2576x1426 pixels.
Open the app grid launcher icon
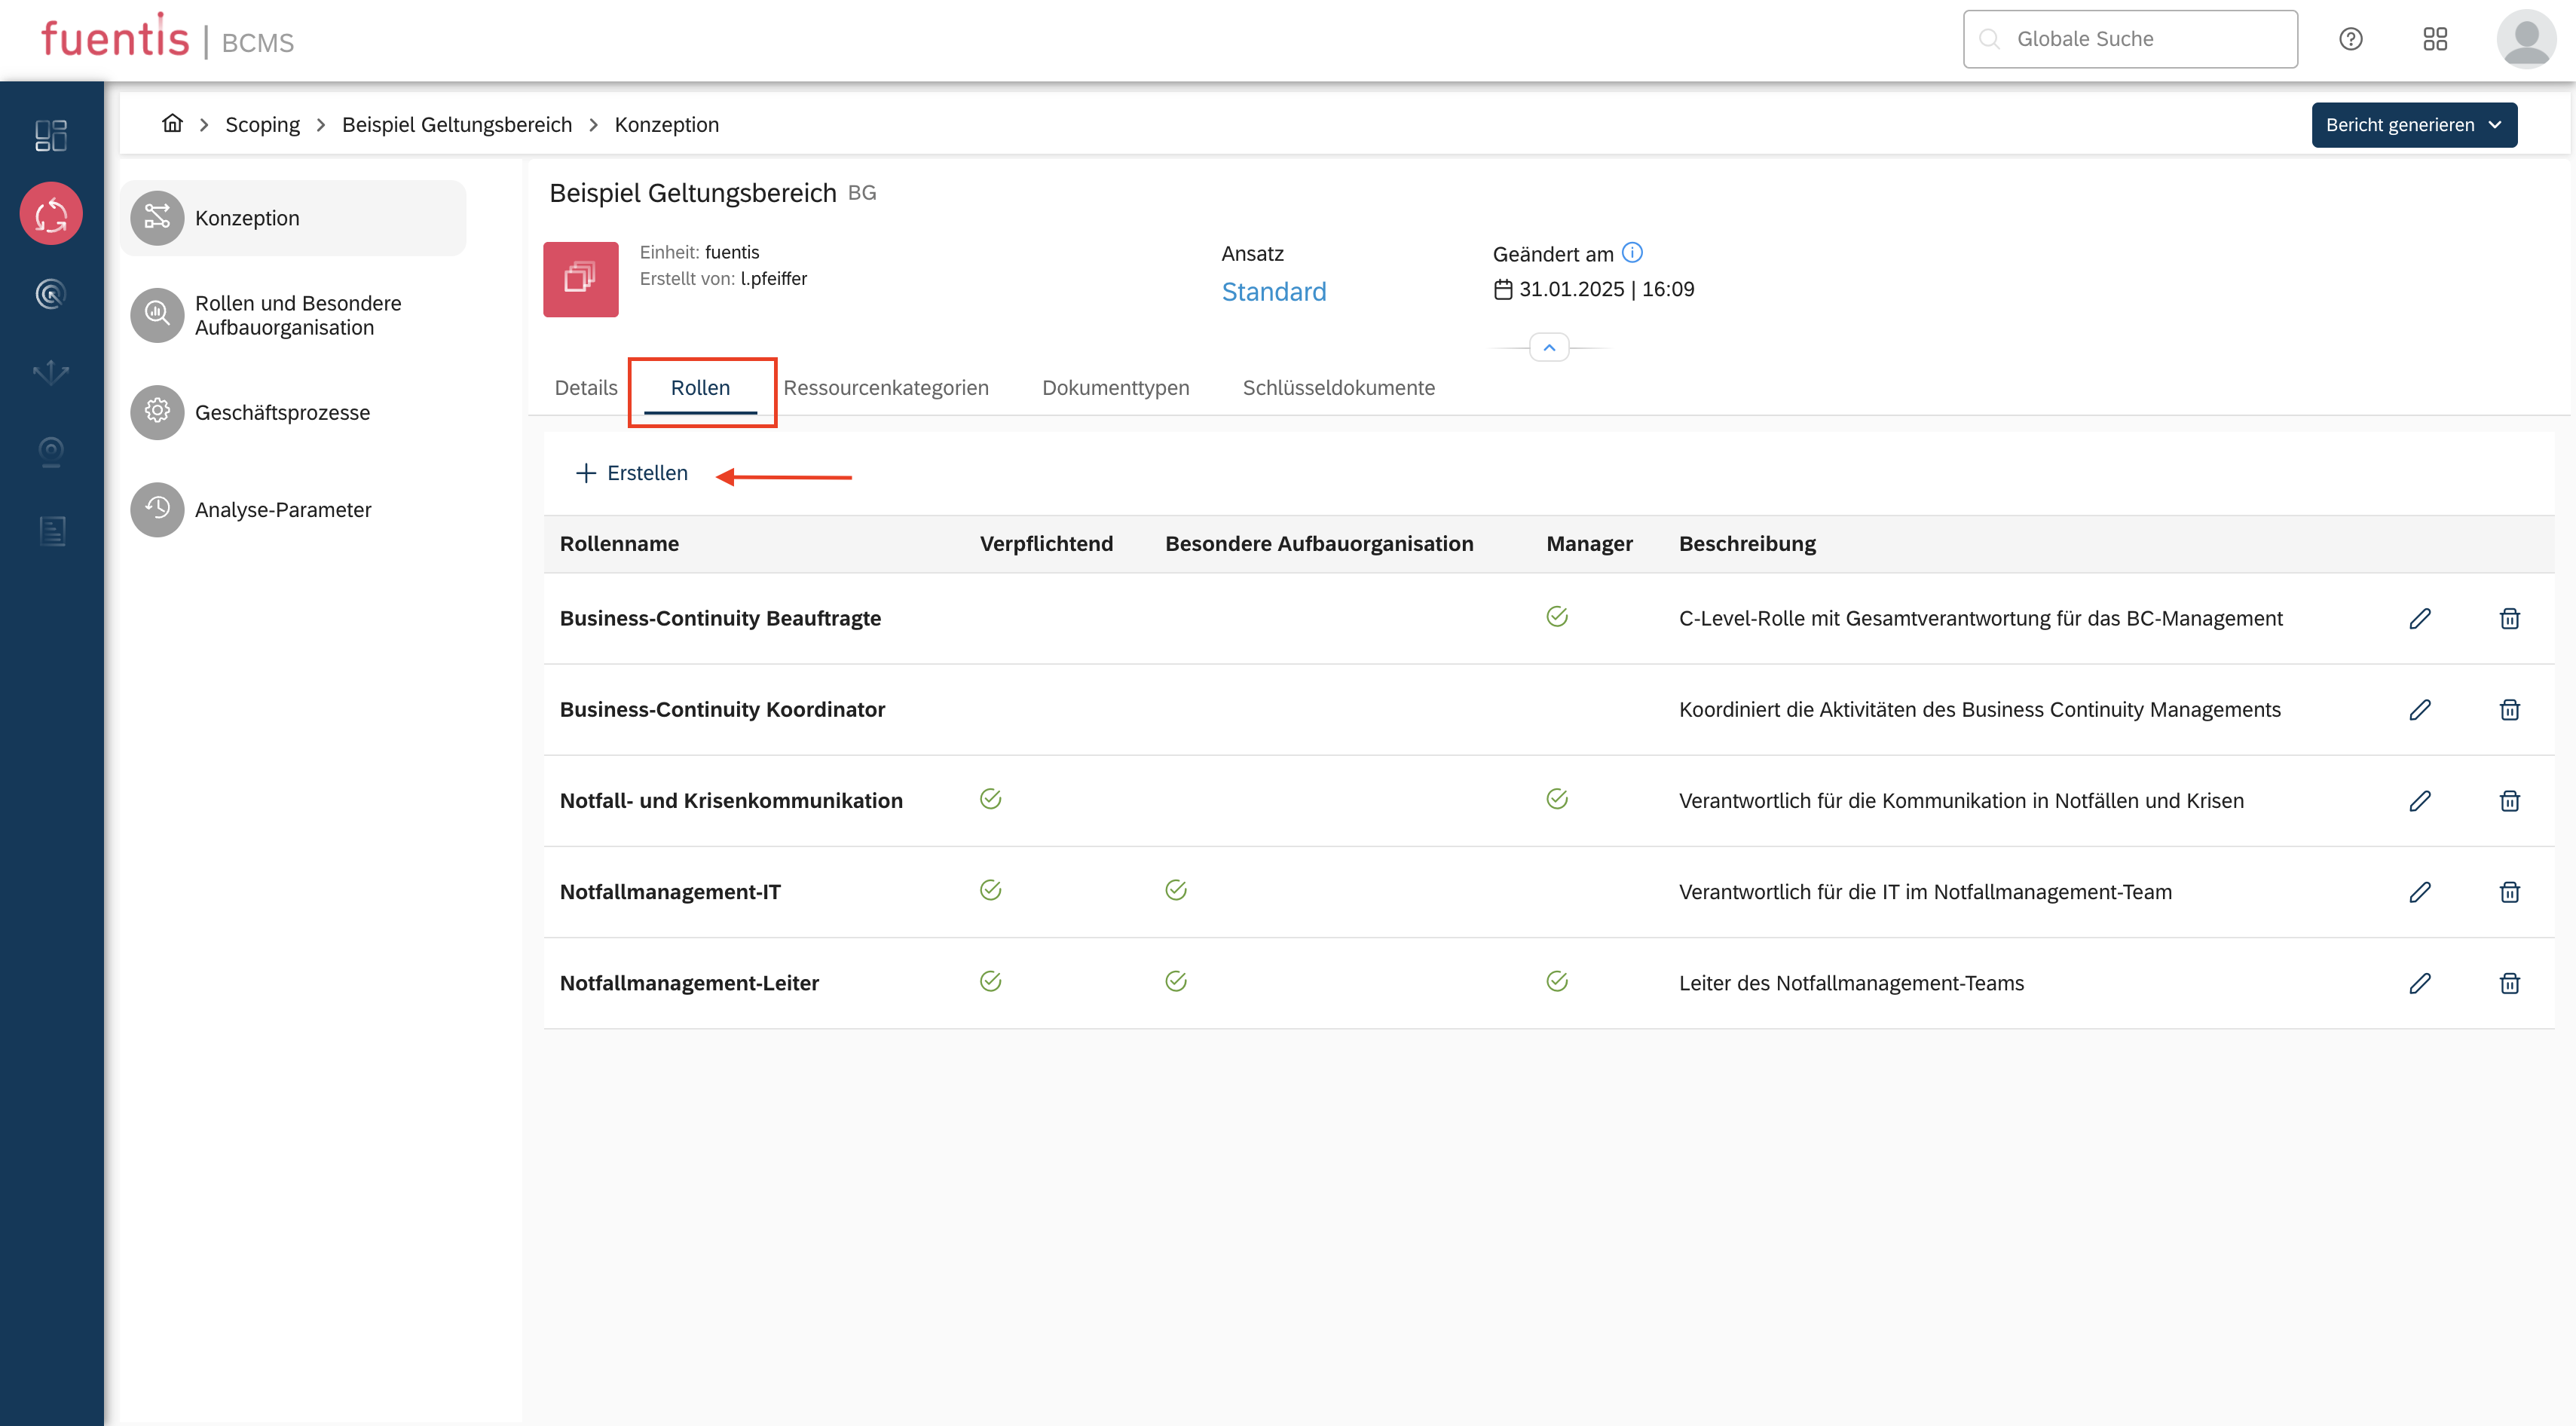2435,39
